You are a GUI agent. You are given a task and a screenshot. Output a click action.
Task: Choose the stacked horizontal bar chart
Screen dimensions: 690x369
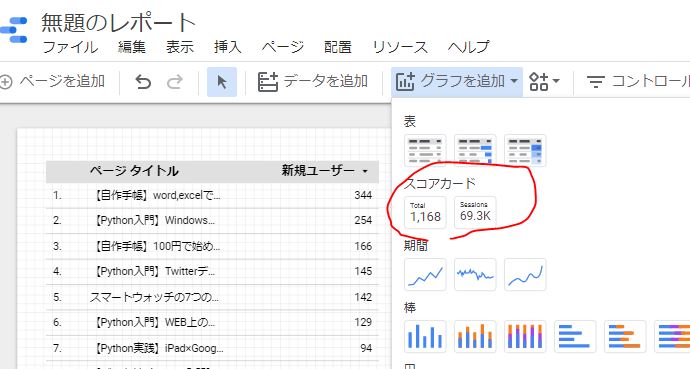[625, 337]
